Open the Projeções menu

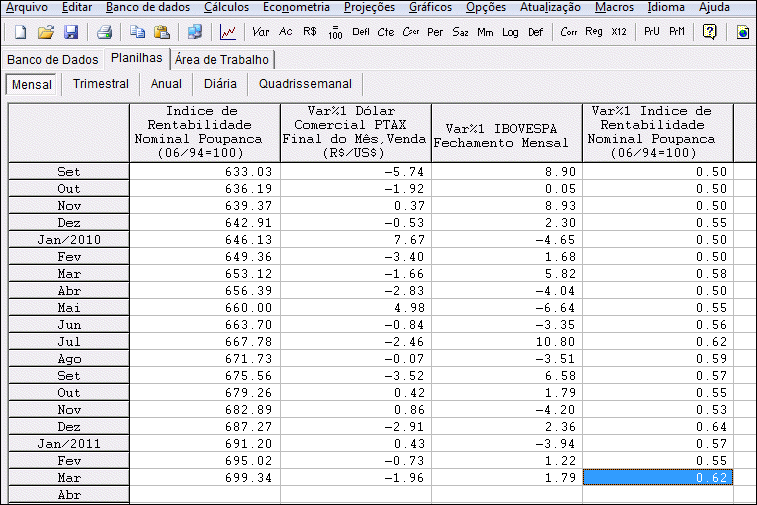[369, 7]
